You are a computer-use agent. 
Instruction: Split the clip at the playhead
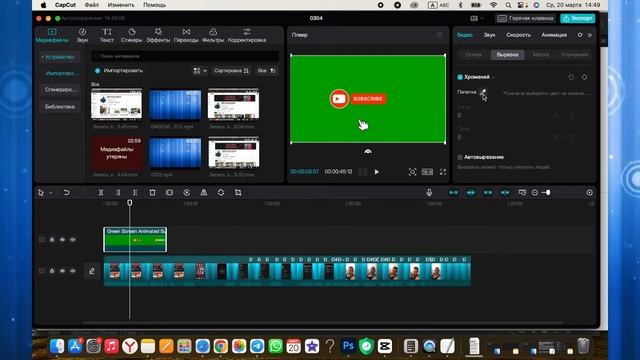(101, 192)
